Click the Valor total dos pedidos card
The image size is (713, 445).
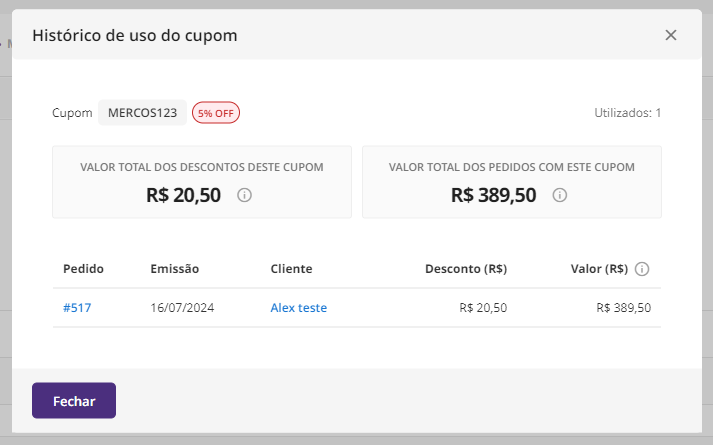pos(512,182)
